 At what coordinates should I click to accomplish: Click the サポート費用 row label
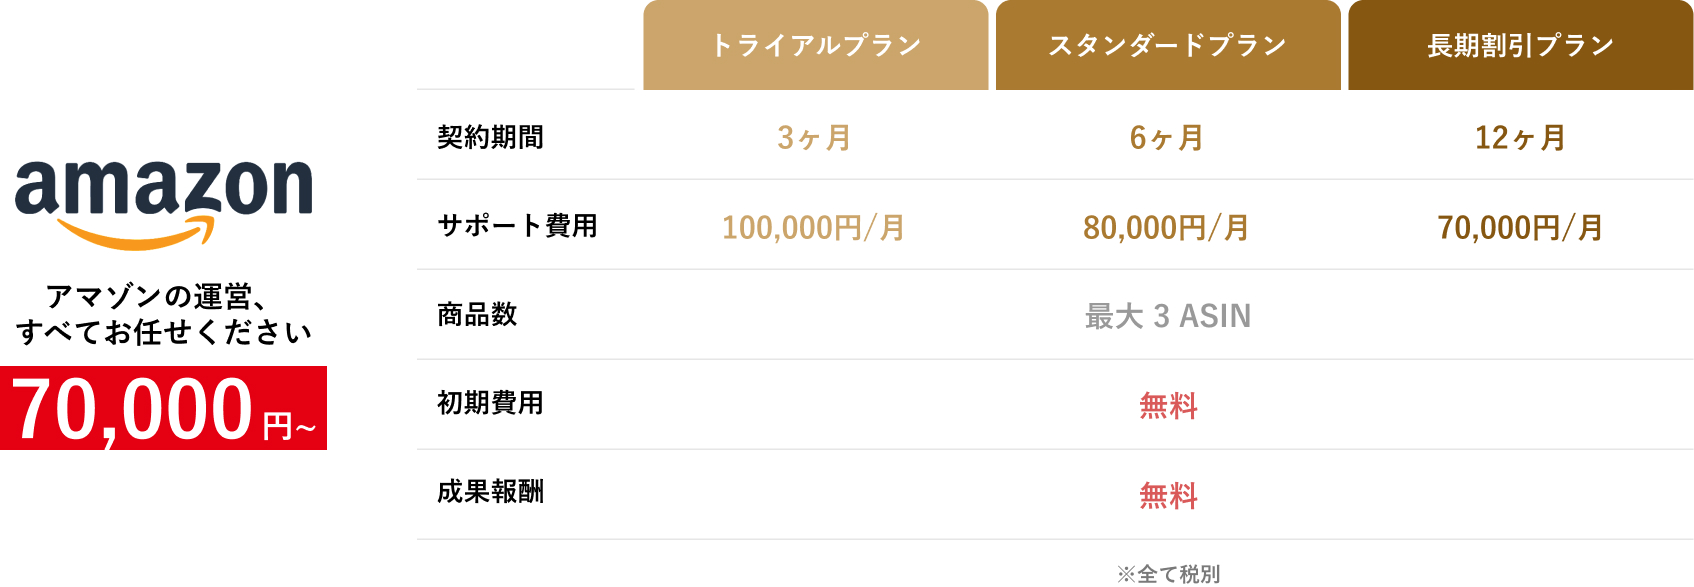(517, 226)
